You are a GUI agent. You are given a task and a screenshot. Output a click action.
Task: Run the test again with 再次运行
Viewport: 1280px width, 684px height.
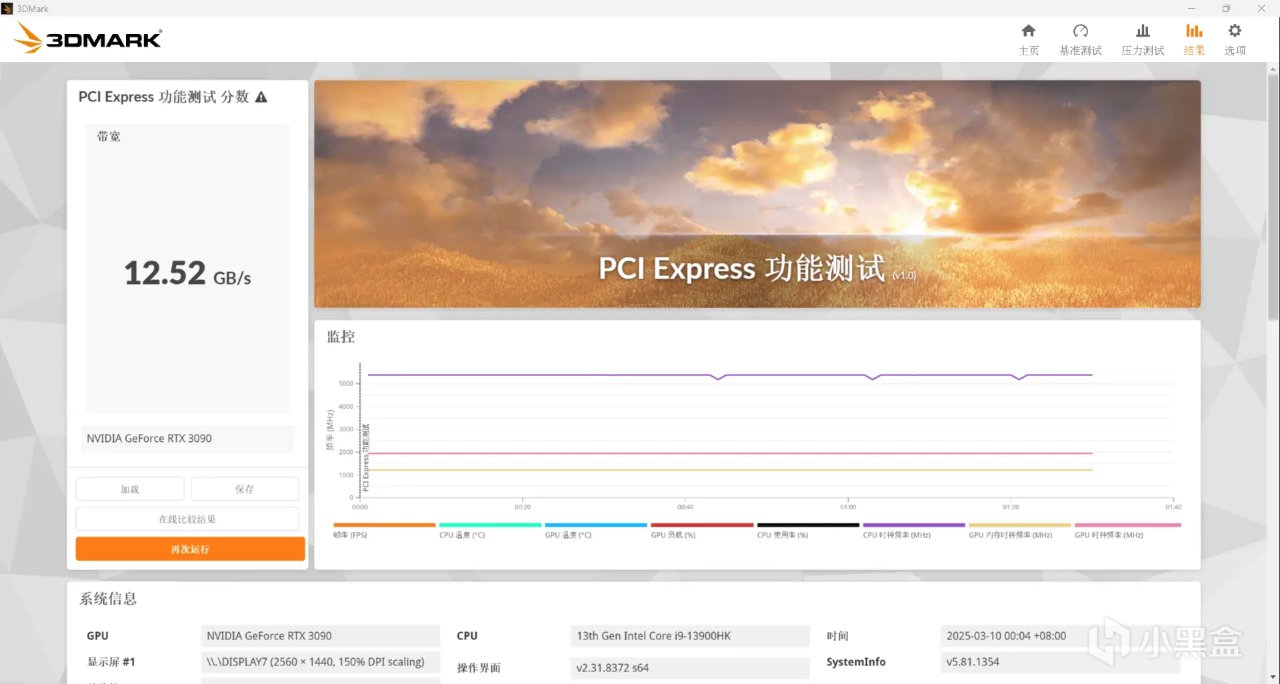tap(190, 549)
